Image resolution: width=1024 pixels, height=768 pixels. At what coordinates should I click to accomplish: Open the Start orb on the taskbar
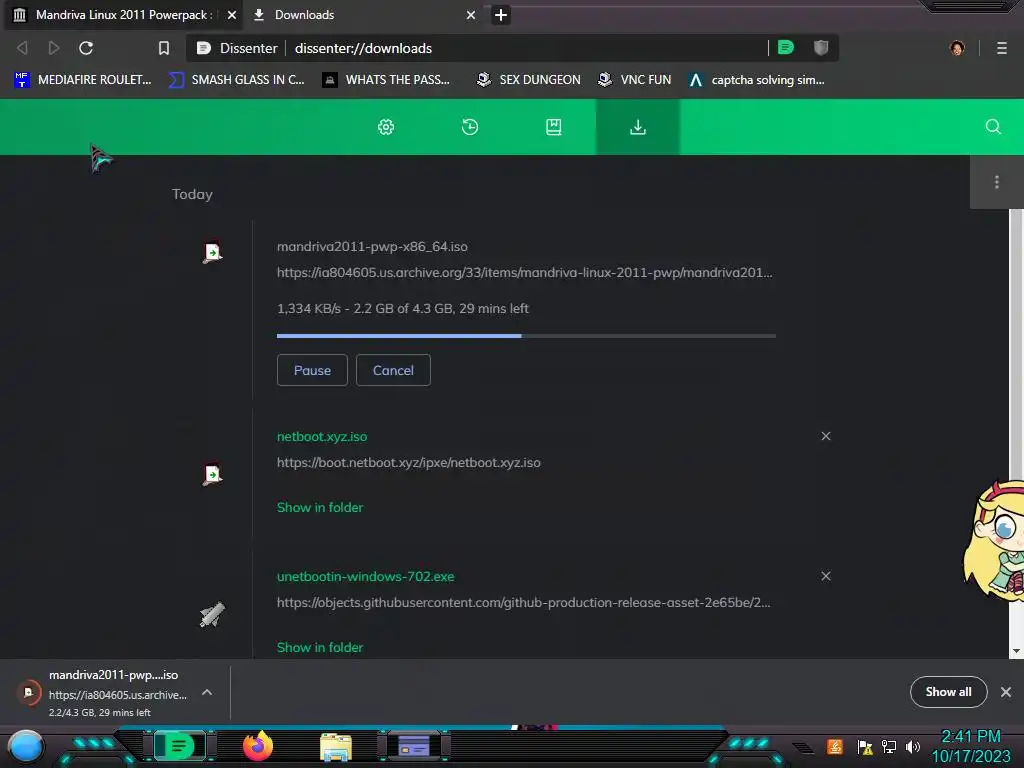point(26,746)
